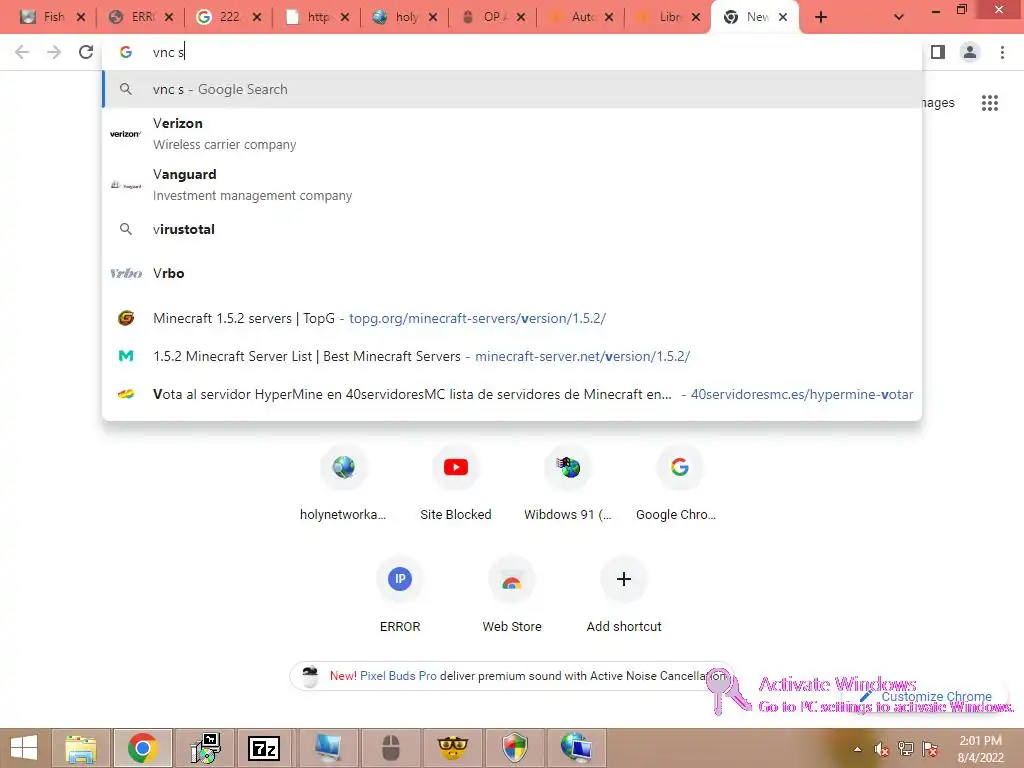This screenshot has width=1024, height=768.
Task: Open the side panel icon
Action: [x=938, y=52]
